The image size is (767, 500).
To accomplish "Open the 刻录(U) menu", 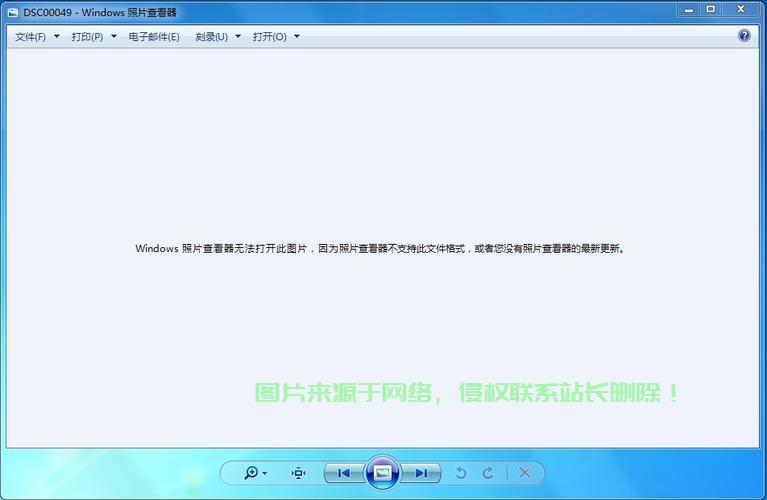I will coord(211,37).
